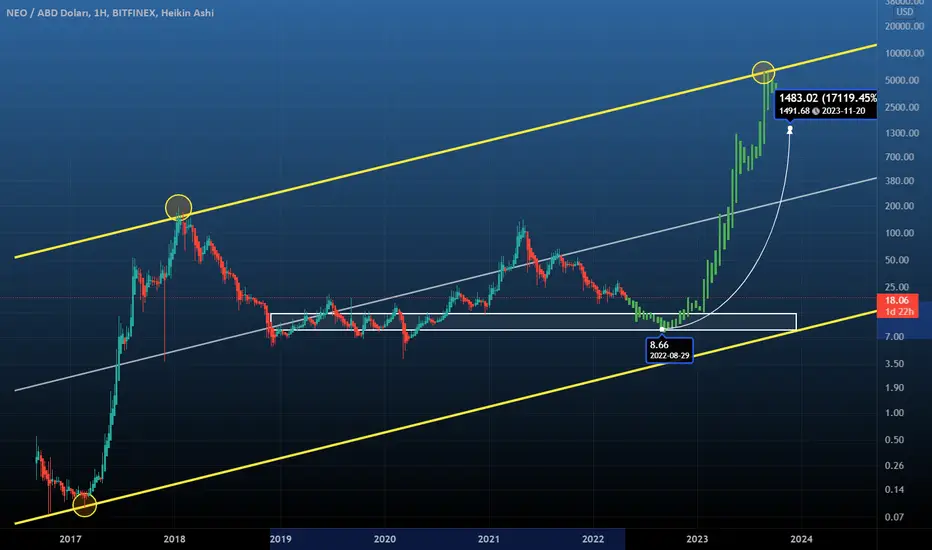Click the 2021 label on time axis
The width and height of the screenshot is (932, 550).
click(x=489, y=539)
